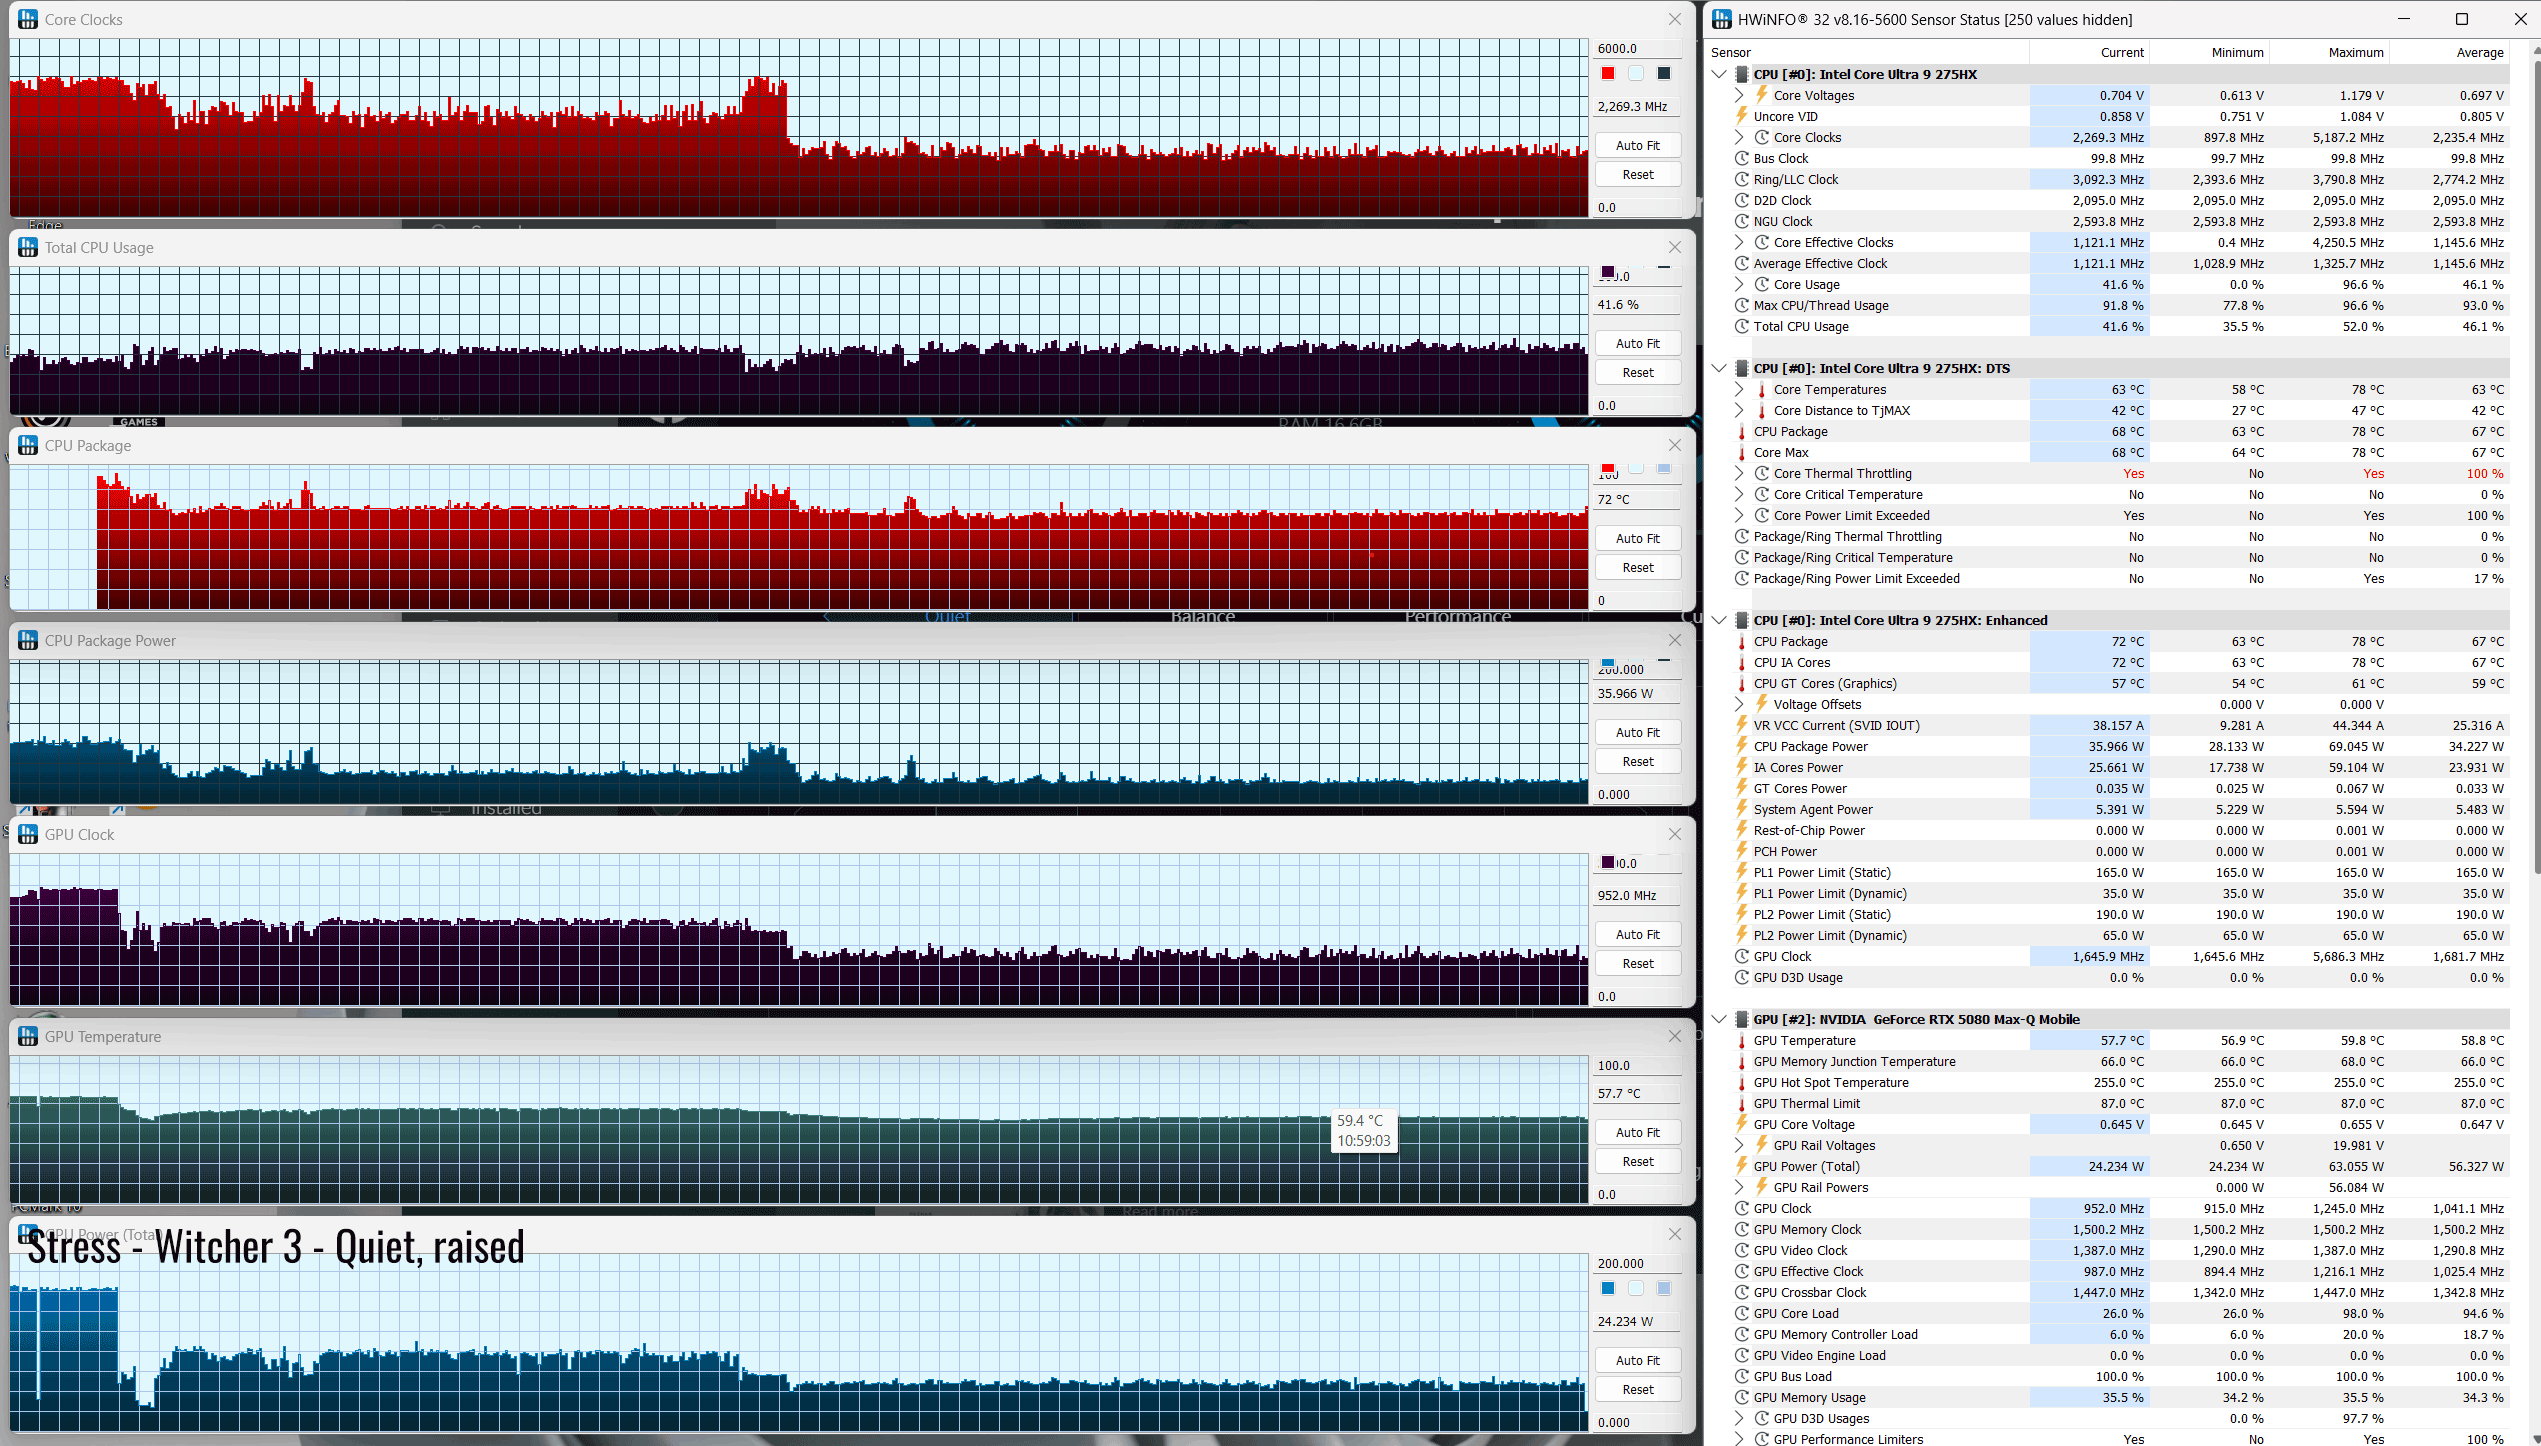The image size is (2541, 1446).
Task: Click the Sensor column header
Action: [1731, 52]
